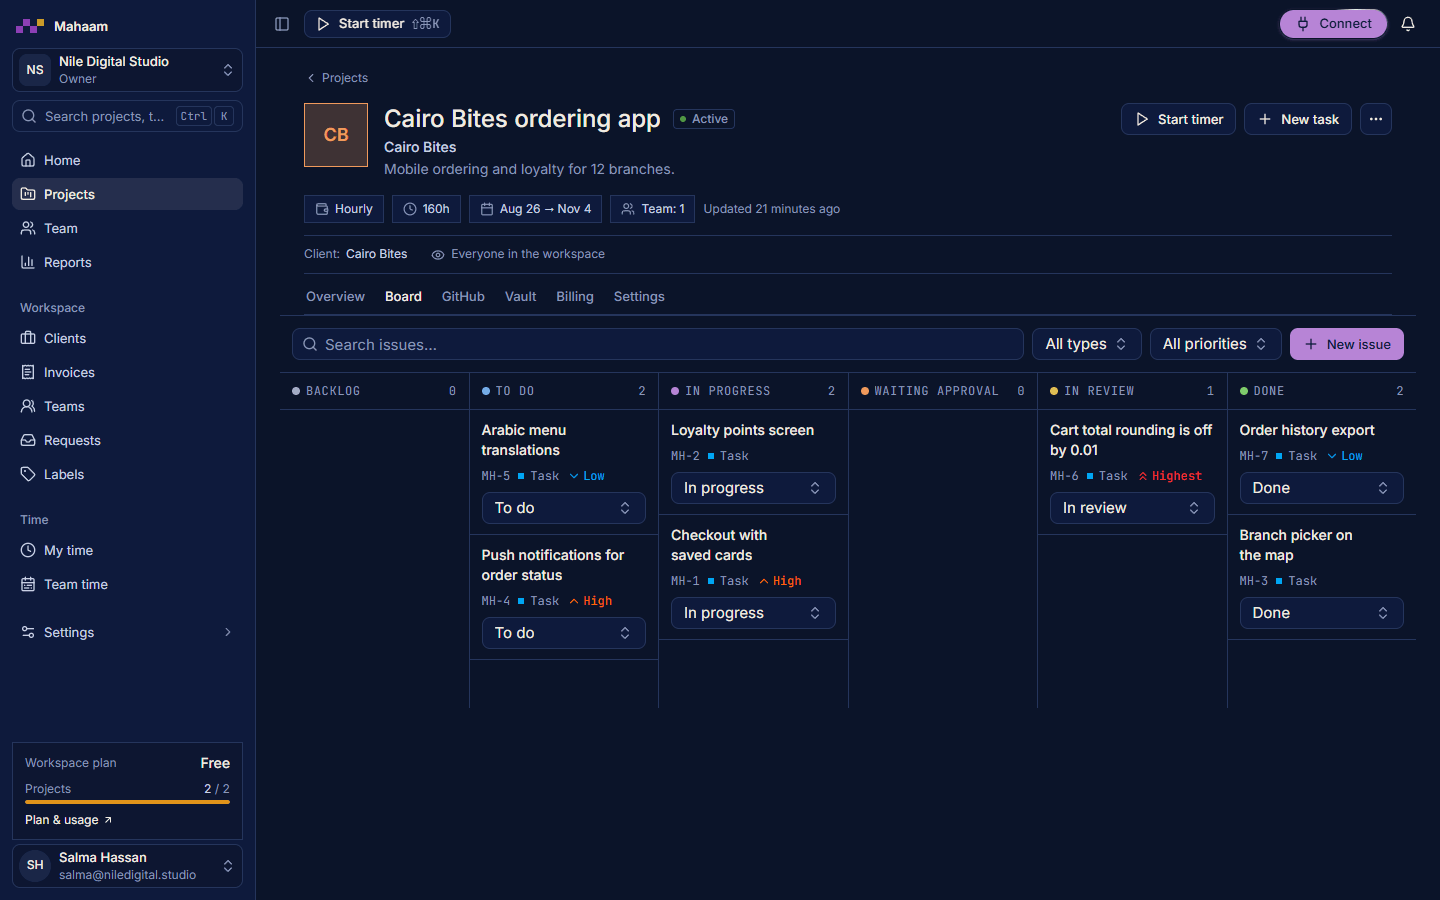Change status of Order history export
The width and height of the screenshot is (1440, 900).
pos(1321,488)
